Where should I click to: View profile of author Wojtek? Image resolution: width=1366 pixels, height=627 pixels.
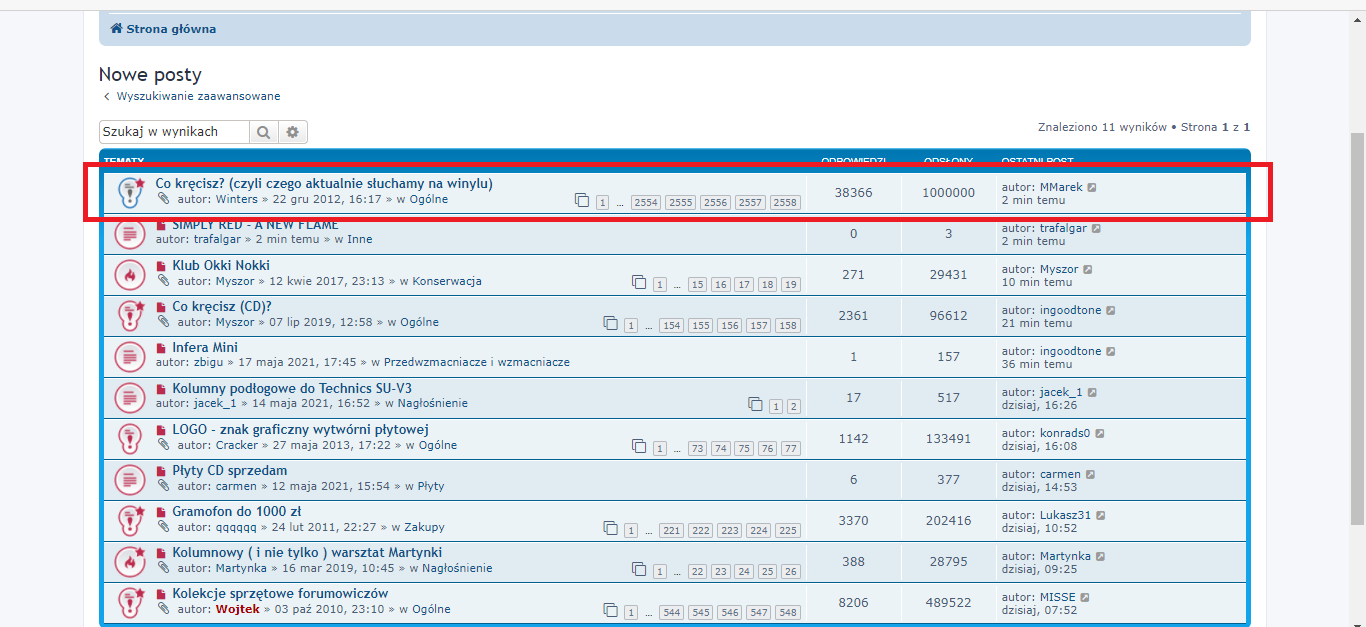[x=236, y=609]
